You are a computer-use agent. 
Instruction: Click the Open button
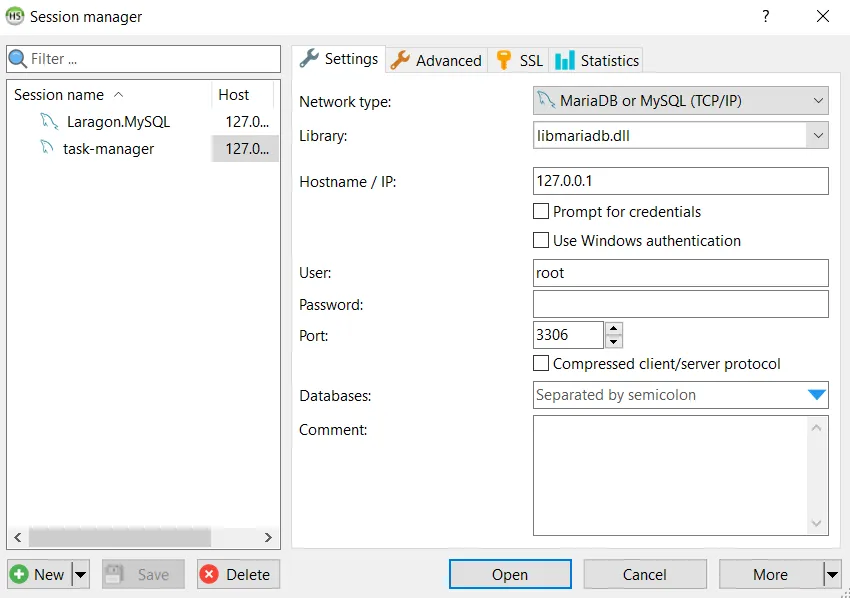pos(510,574)
